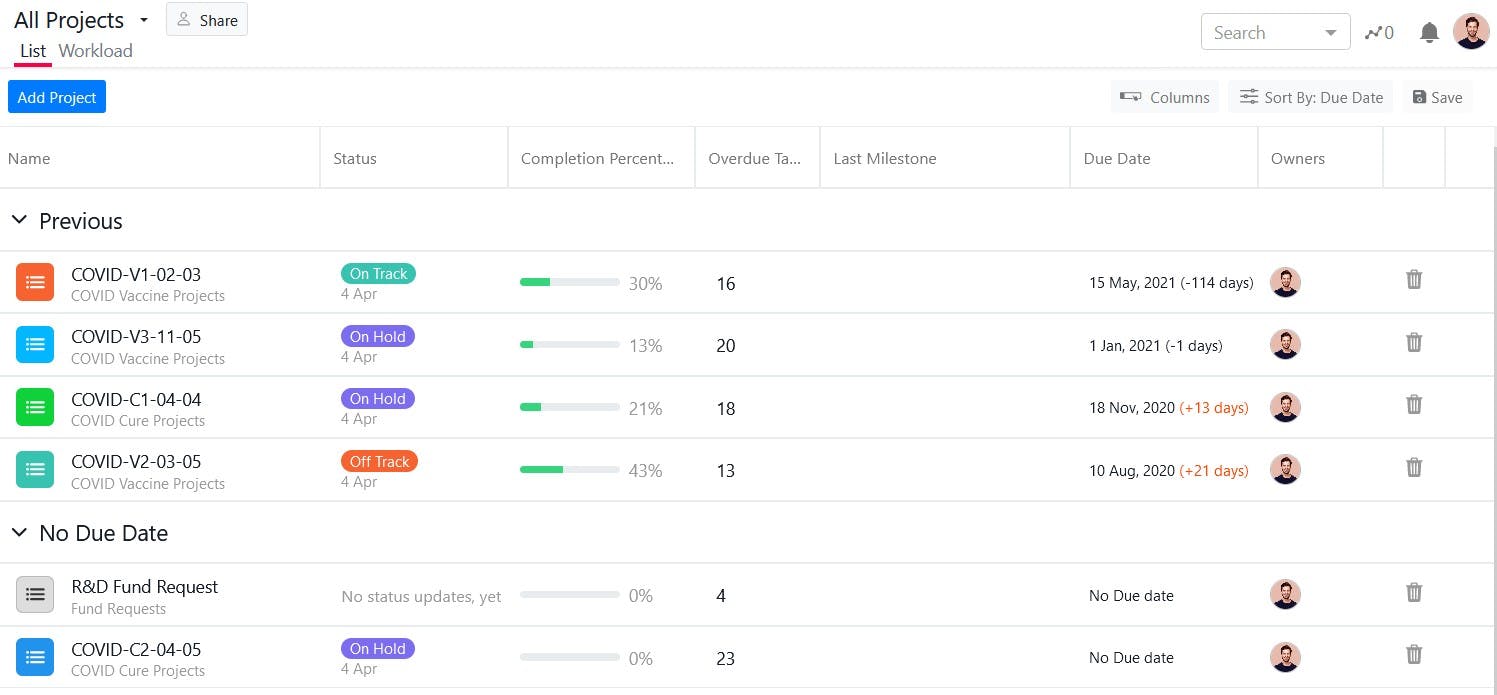Expand the Search box dropdown arrow
The height and width of the screenshot is (695, 1497).
(1330, 33)
